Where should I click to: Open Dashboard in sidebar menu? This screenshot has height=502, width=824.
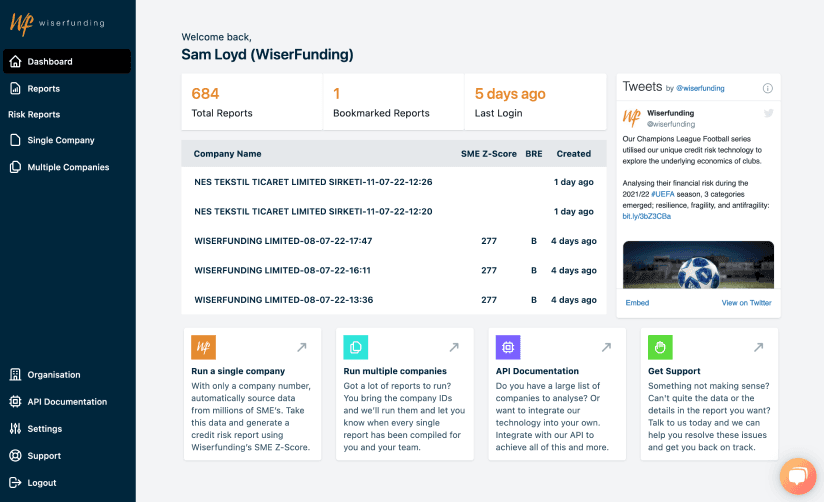[67, 62]
